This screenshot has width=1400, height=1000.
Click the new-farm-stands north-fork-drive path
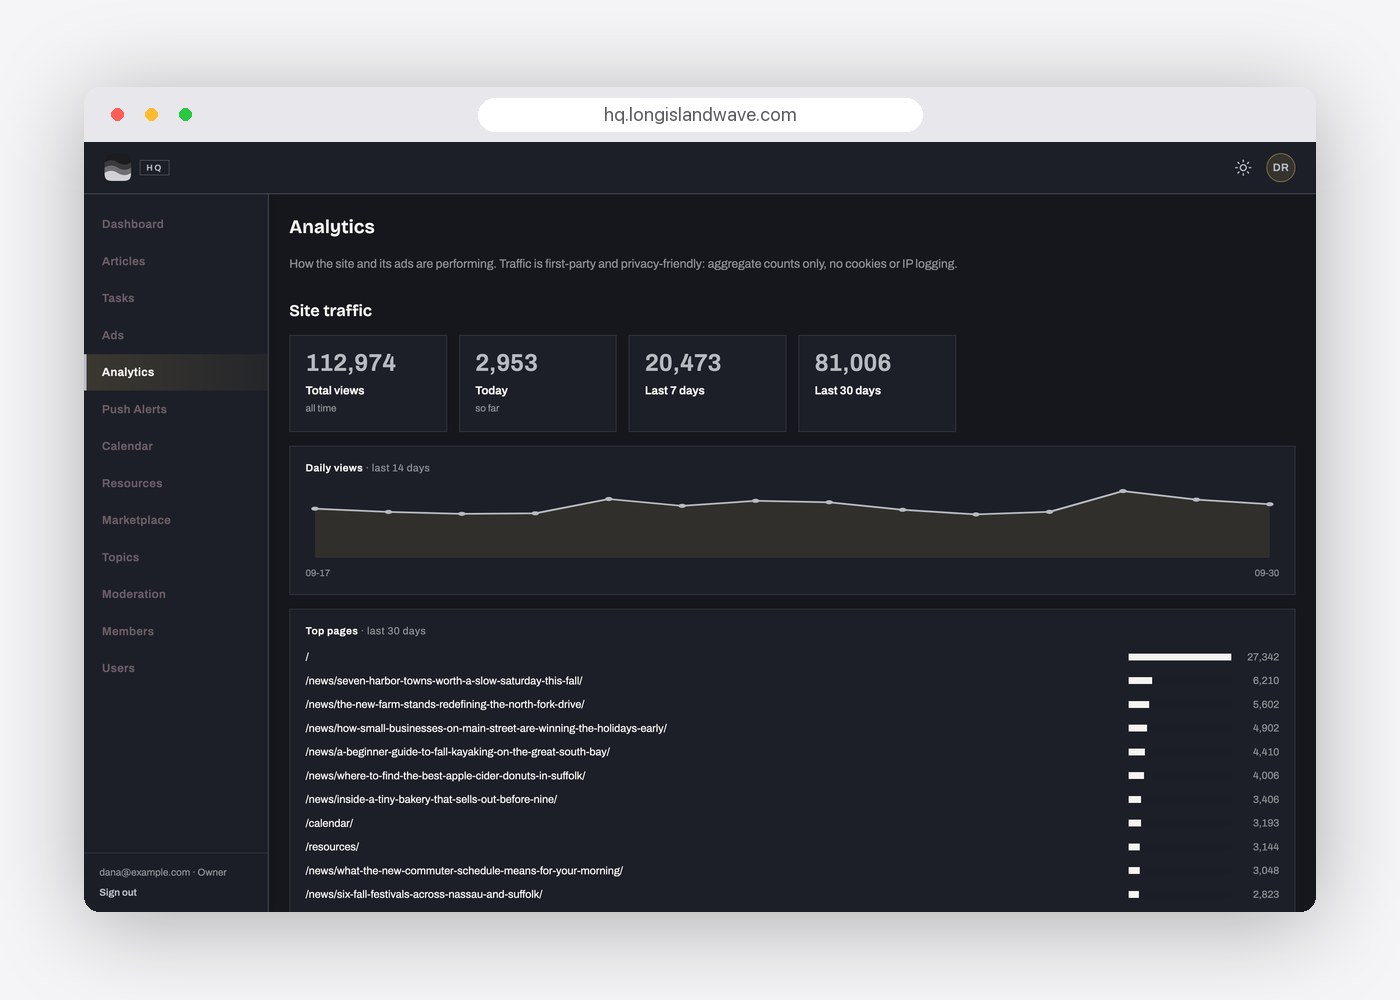click(445, 705)
